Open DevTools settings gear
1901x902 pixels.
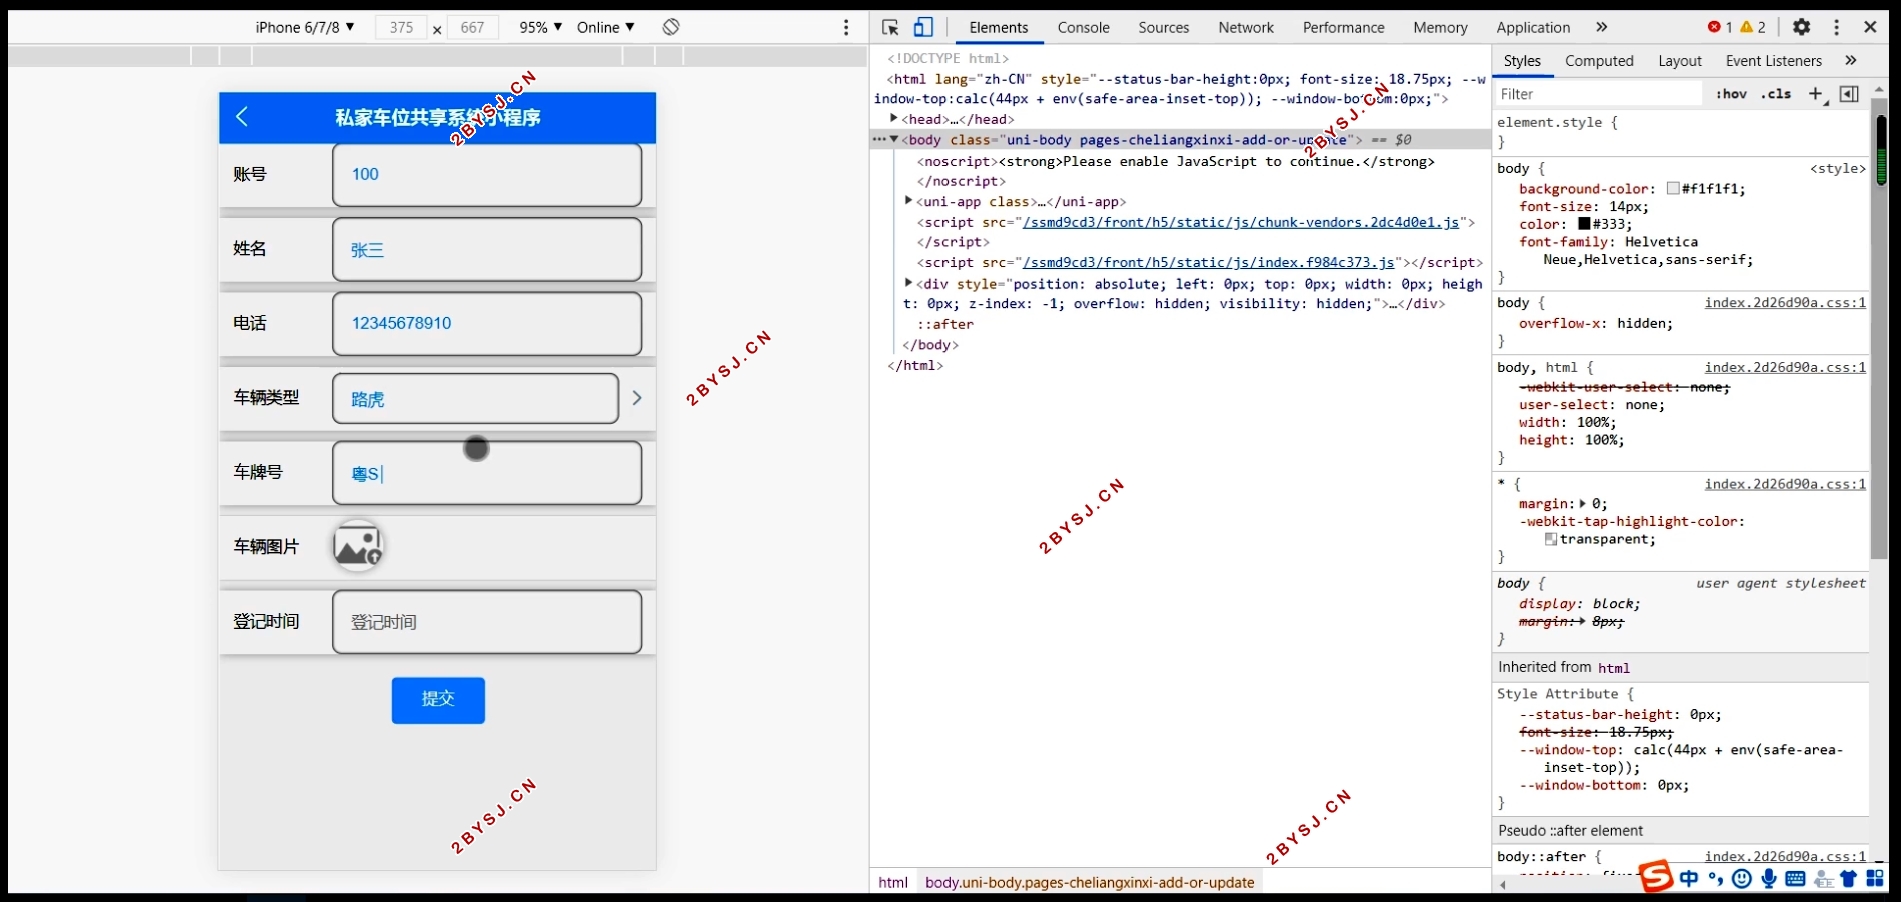[1802, 27]
